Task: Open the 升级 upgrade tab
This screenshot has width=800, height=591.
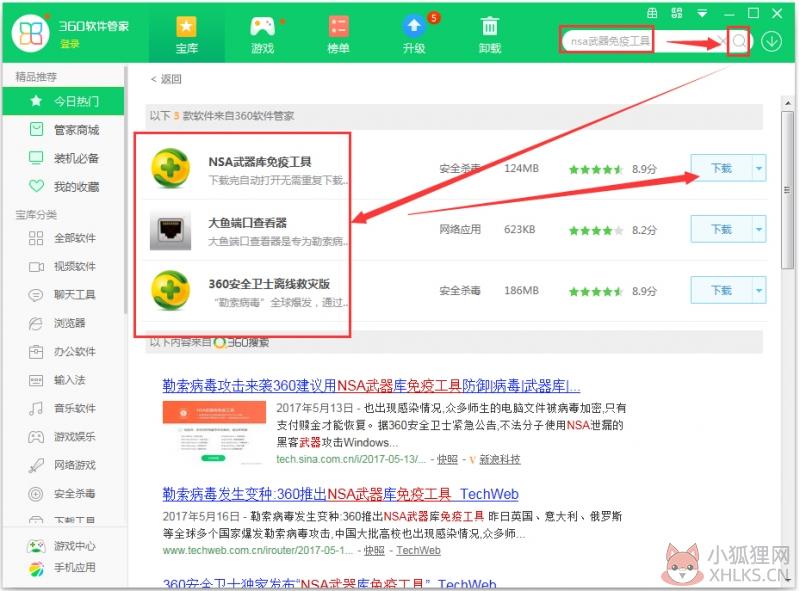Action: click(x=414, y=35)
